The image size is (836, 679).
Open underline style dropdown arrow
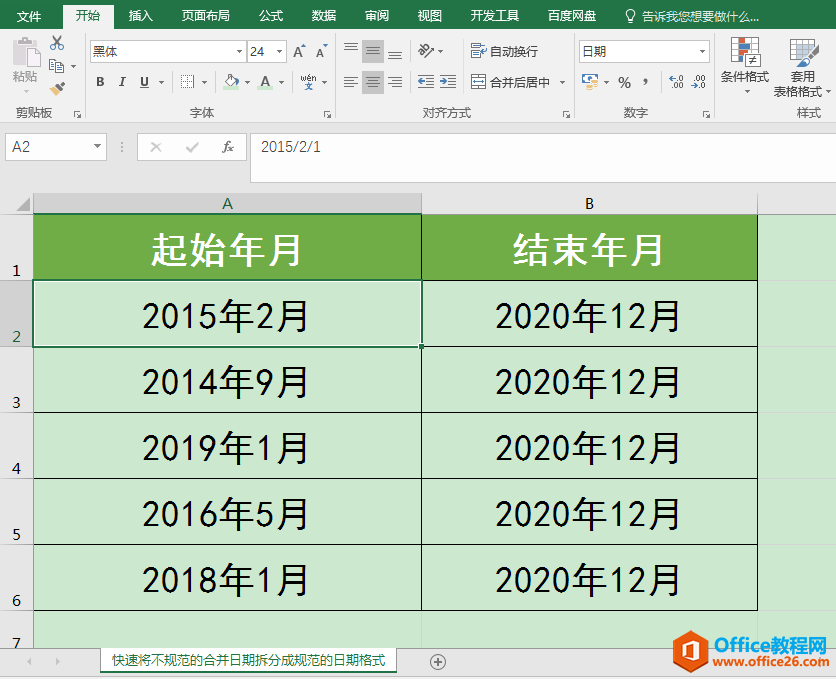[x=161, y=83]
